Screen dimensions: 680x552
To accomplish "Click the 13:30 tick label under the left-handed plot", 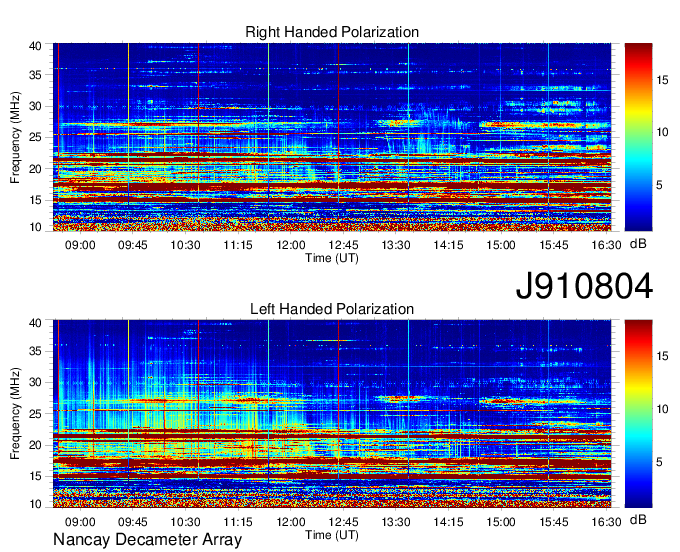I will 396,522.
